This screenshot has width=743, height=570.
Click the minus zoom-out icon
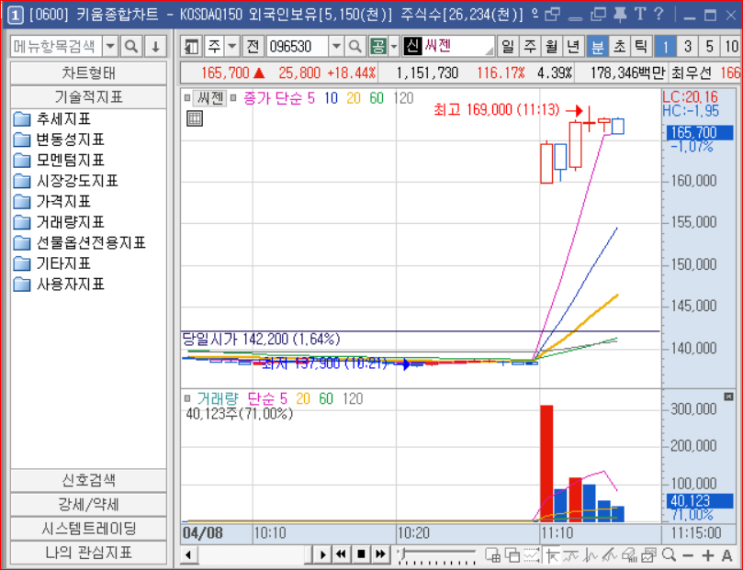point(688,555)
